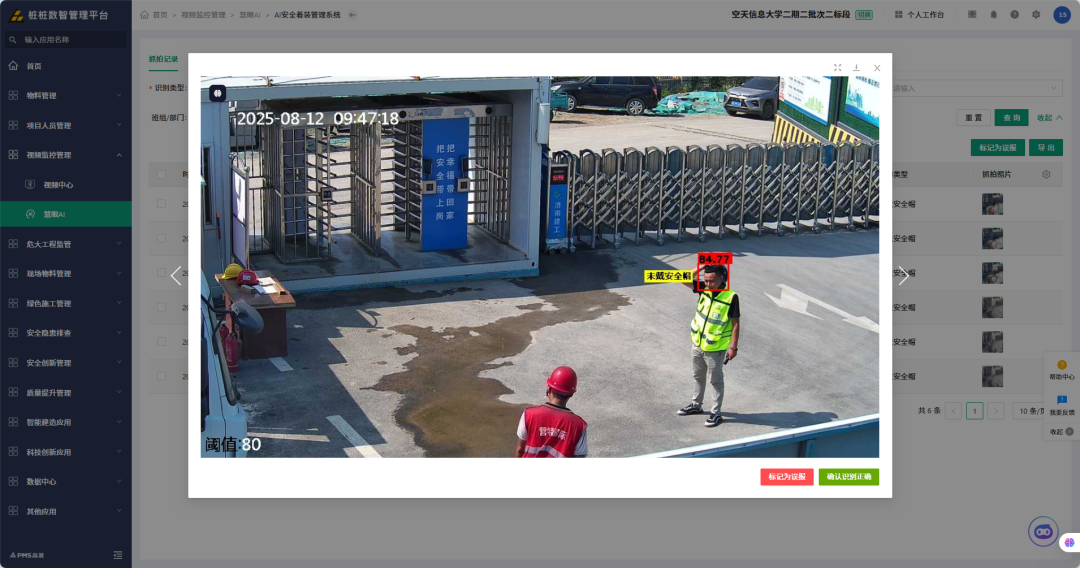
Task: Toggle the select-all checkbox in table header
Action: [x=161, y=175]
